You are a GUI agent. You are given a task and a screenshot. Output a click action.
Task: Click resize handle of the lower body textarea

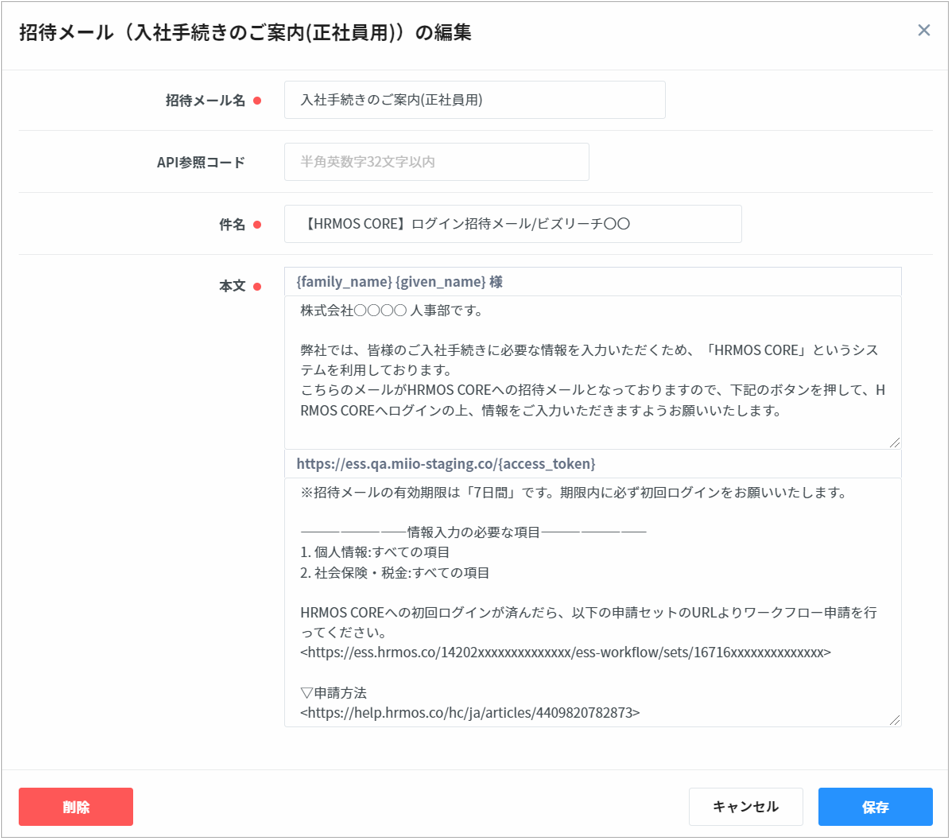tap(894, 720)
